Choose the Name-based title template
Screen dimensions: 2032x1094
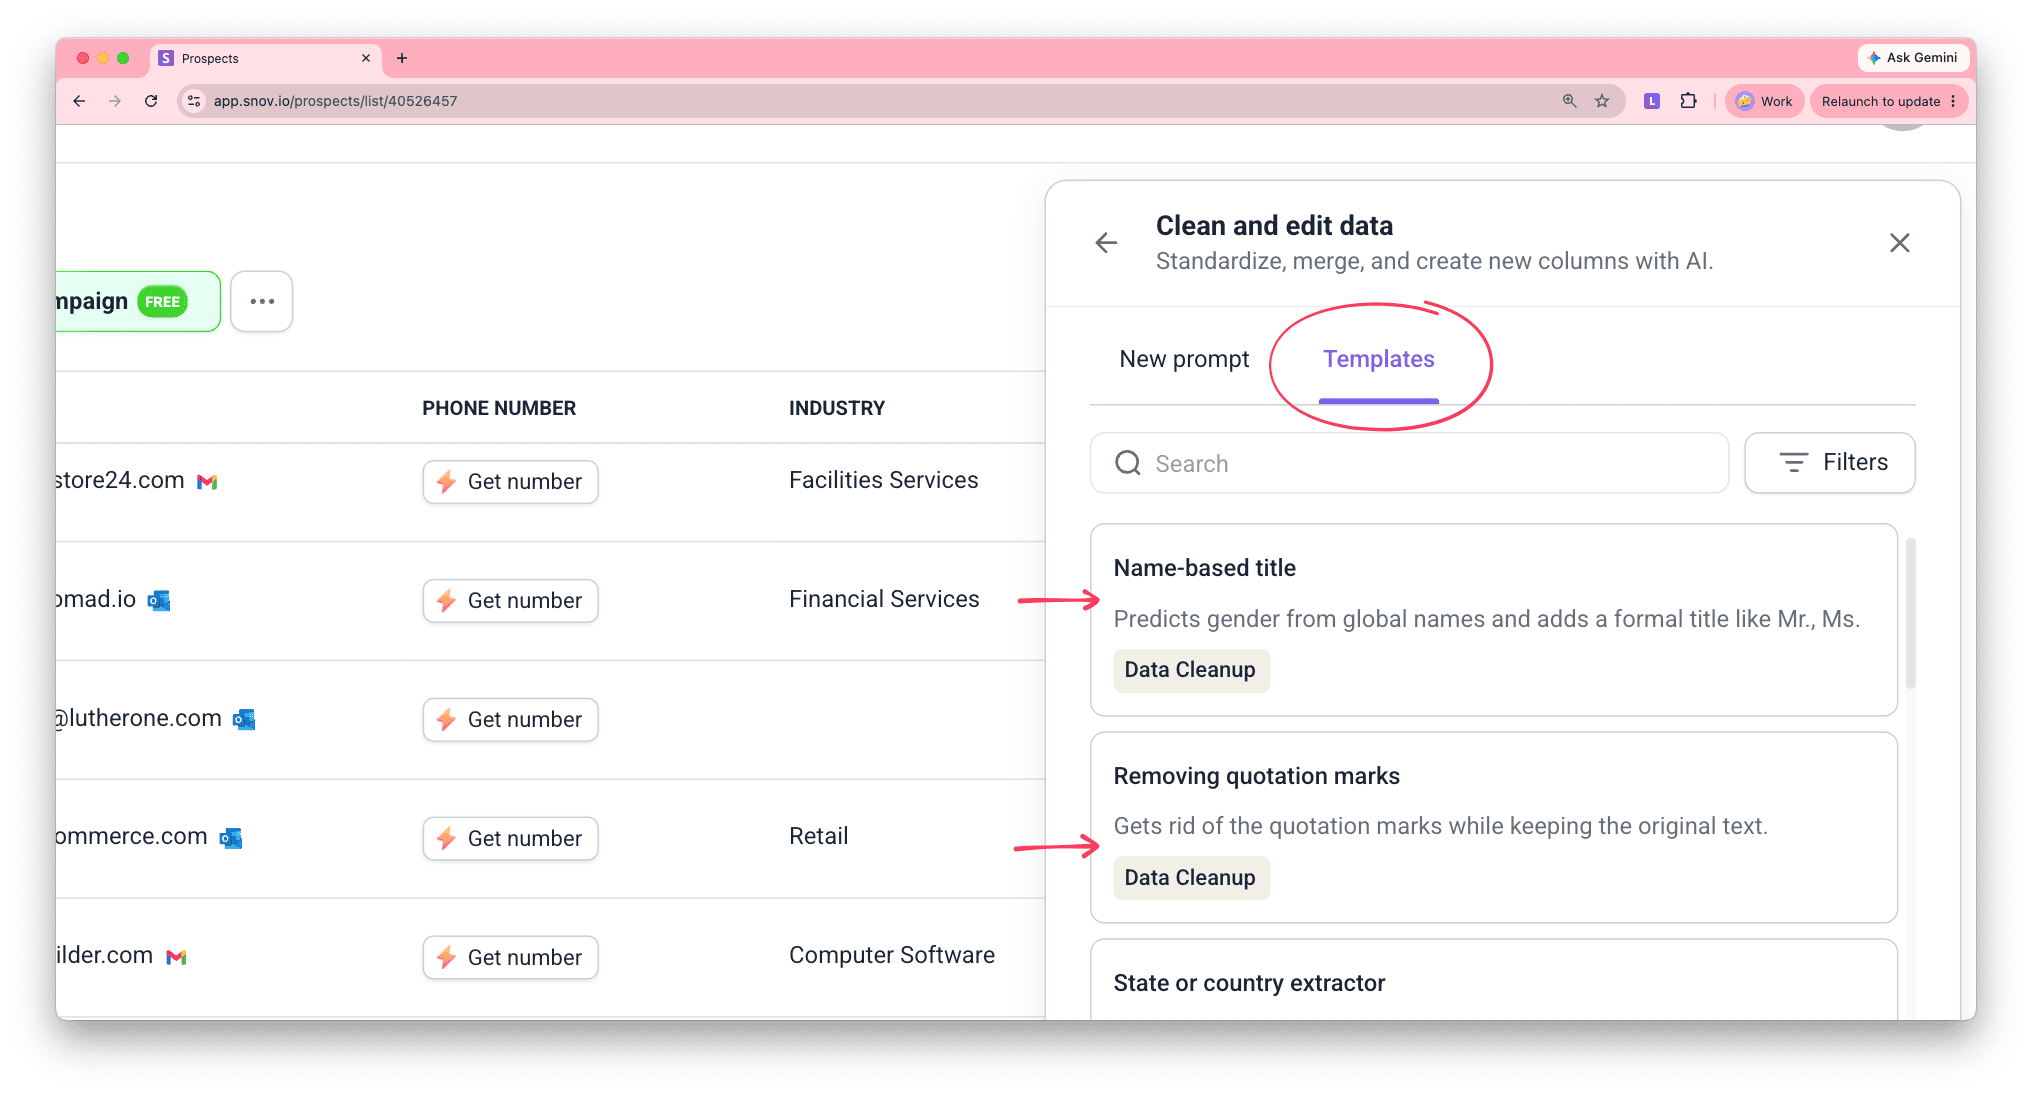(1493, 620)
